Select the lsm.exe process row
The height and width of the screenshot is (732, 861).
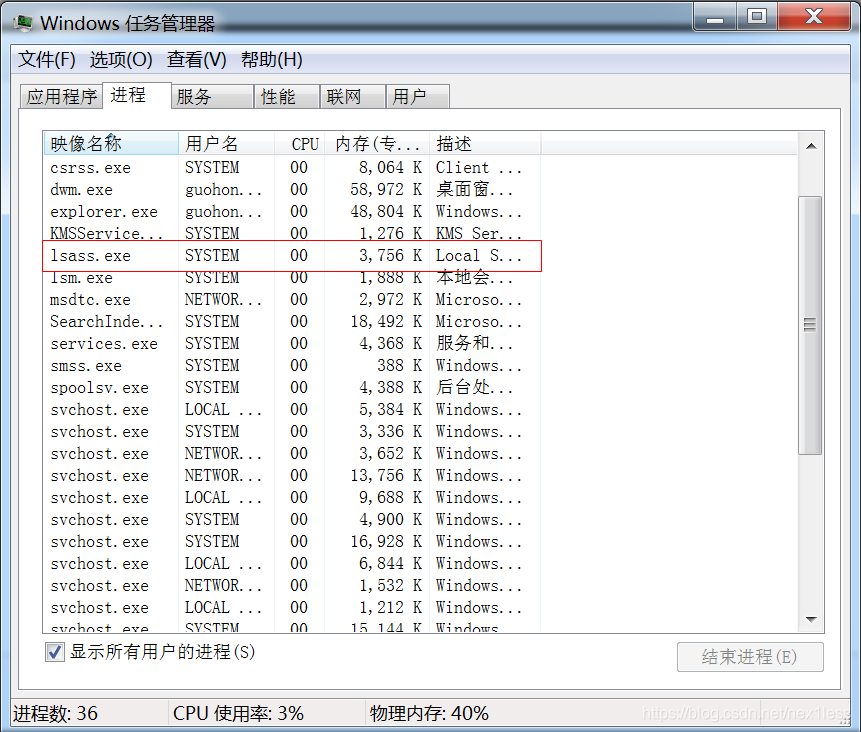[292, 277]
